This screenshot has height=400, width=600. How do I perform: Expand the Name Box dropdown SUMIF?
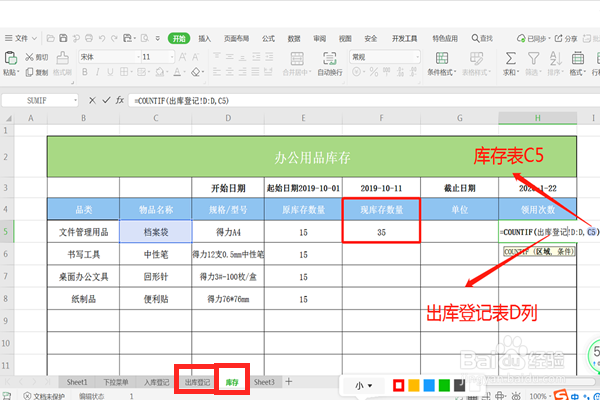[x=75, y=100]
